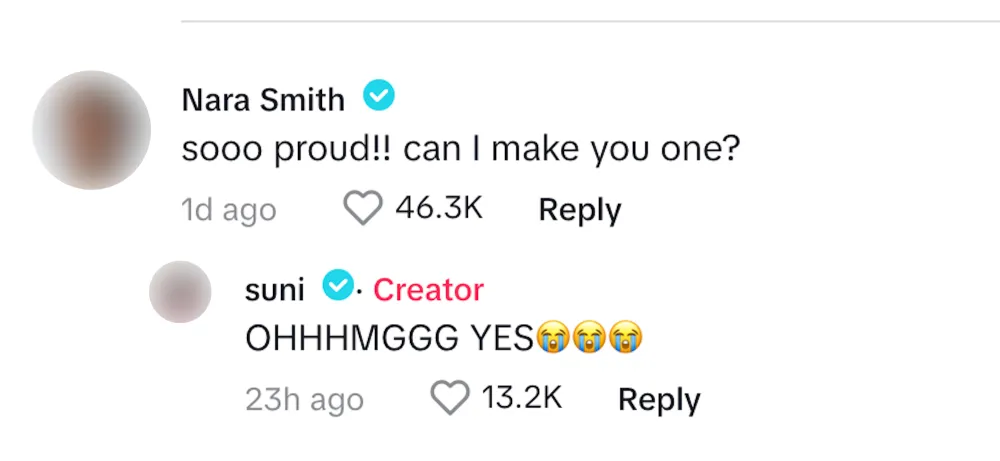Click the "1d ago" timestamp

pos(229,210)
